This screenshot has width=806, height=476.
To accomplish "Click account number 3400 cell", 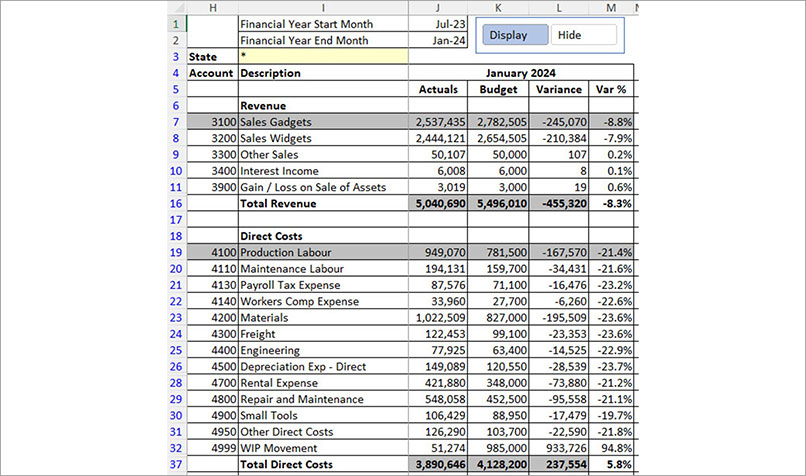I will [213, 171].
